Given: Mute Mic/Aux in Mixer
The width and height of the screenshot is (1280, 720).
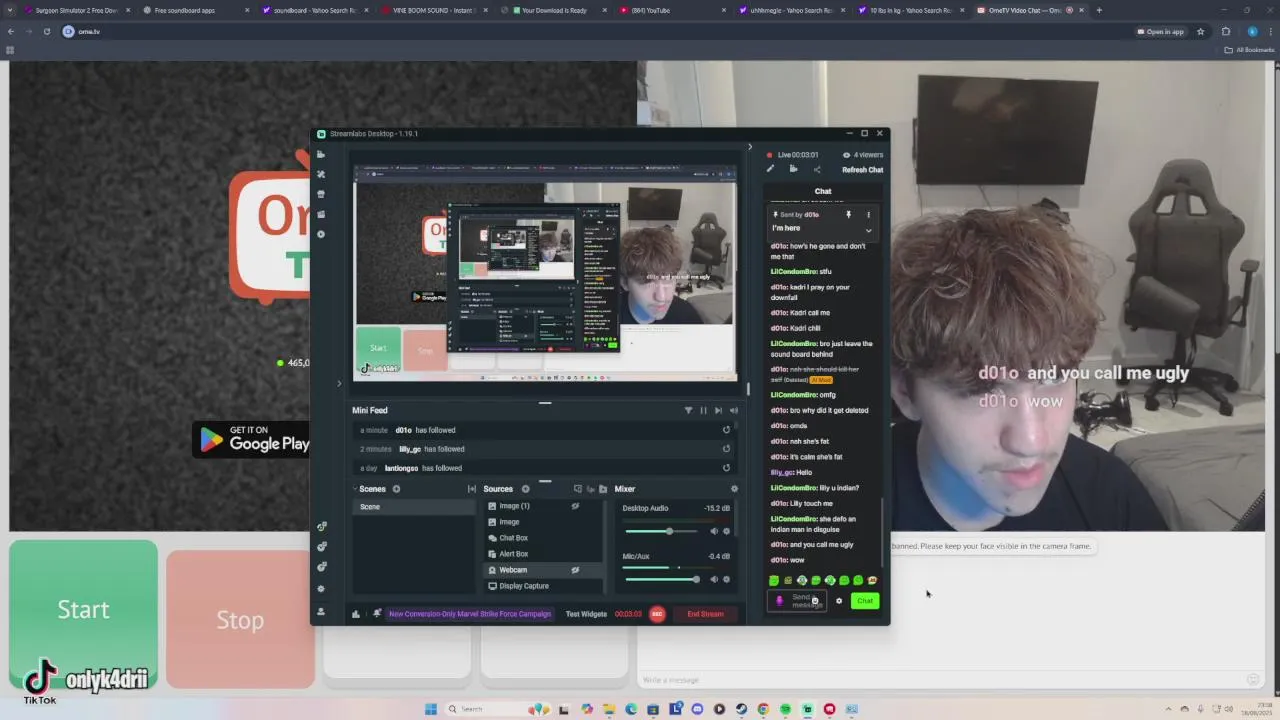Looking at the screenshot, I should tap(714, 579).
